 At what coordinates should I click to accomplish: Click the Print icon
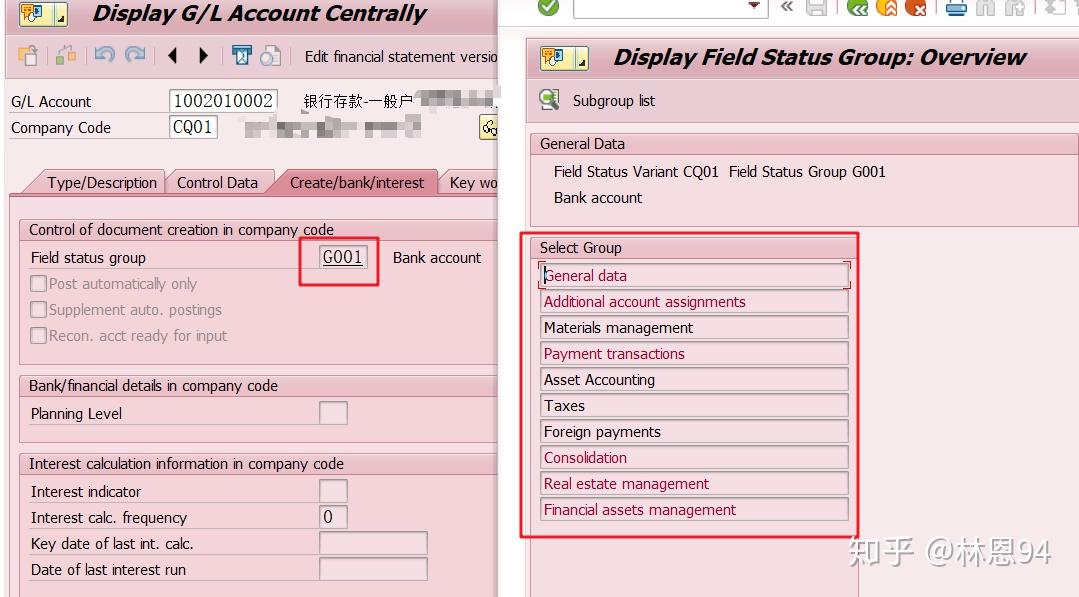pos(955,8)
